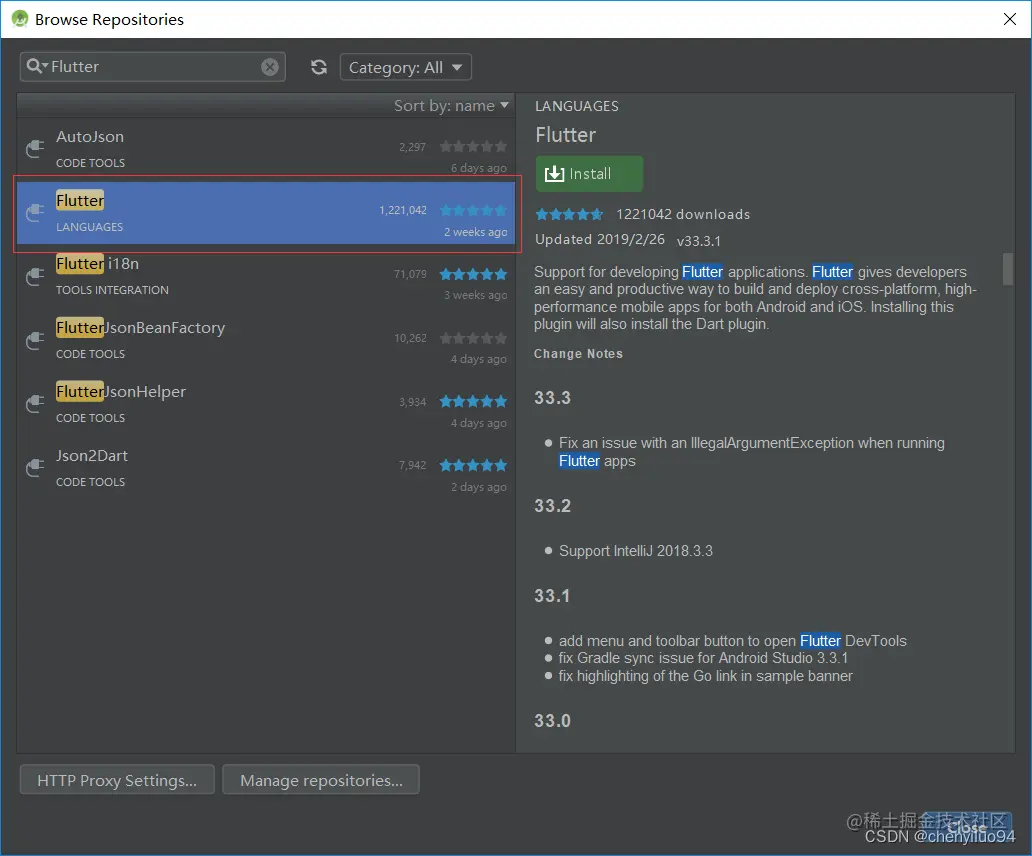The width and height of the screenshot is (1032, 856).
Task: Click the Json2Dart plugin icon
Action: tap(35, 468)
